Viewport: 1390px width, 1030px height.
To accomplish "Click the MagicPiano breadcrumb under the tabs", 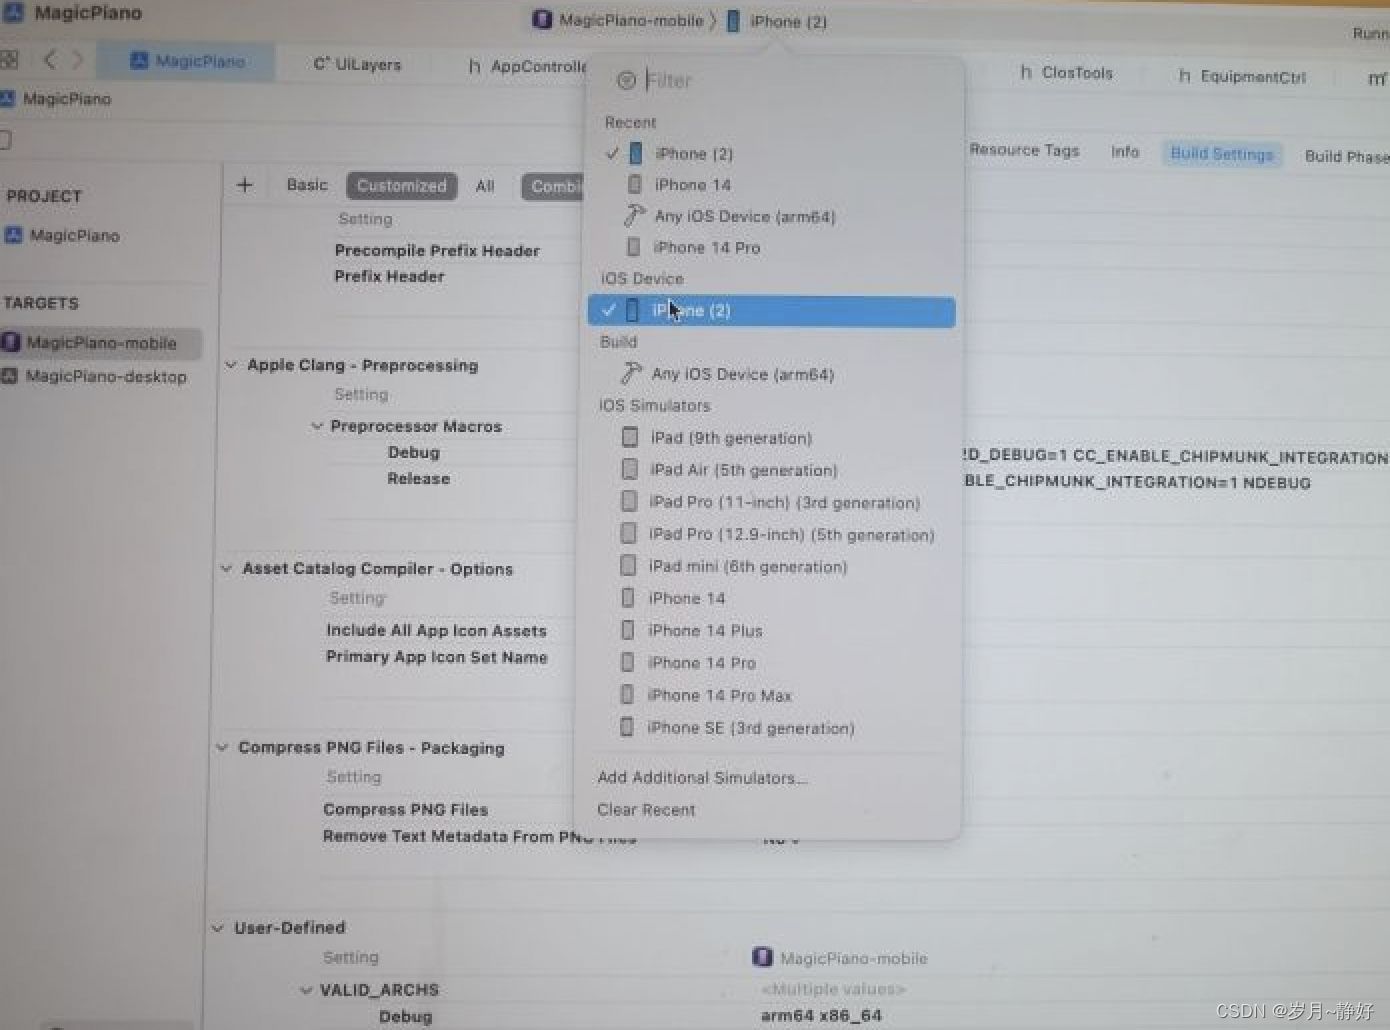I will point(57,98).
